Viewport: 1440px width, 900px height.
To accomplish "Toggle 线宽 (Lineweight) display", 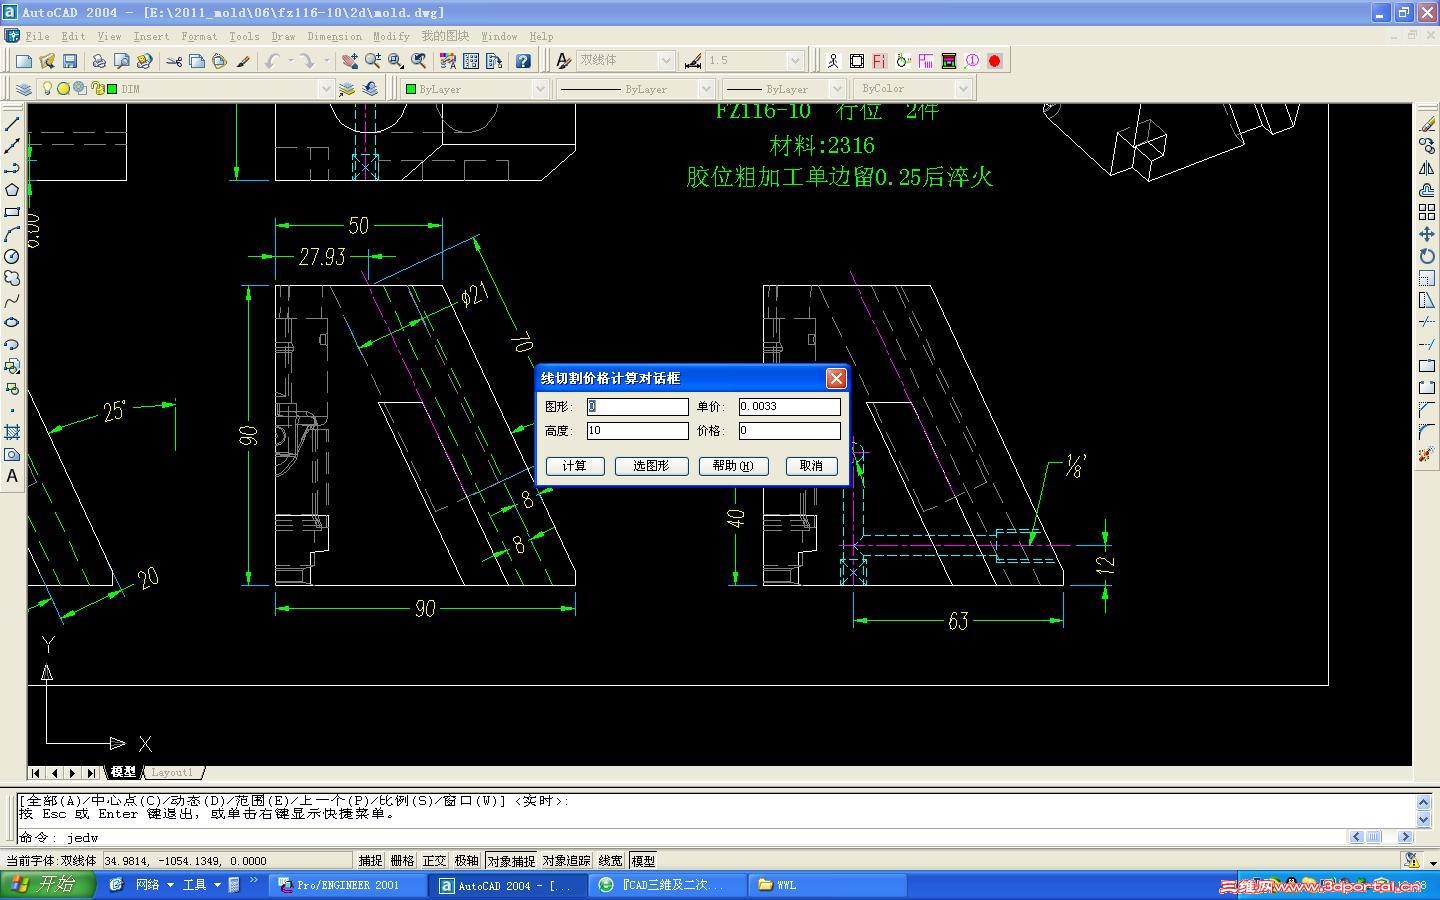I will (x=611, y=861).
